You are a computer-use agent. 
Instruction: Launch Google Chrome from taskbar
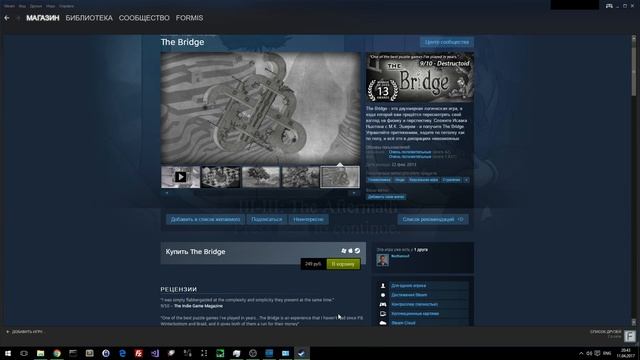57,353
